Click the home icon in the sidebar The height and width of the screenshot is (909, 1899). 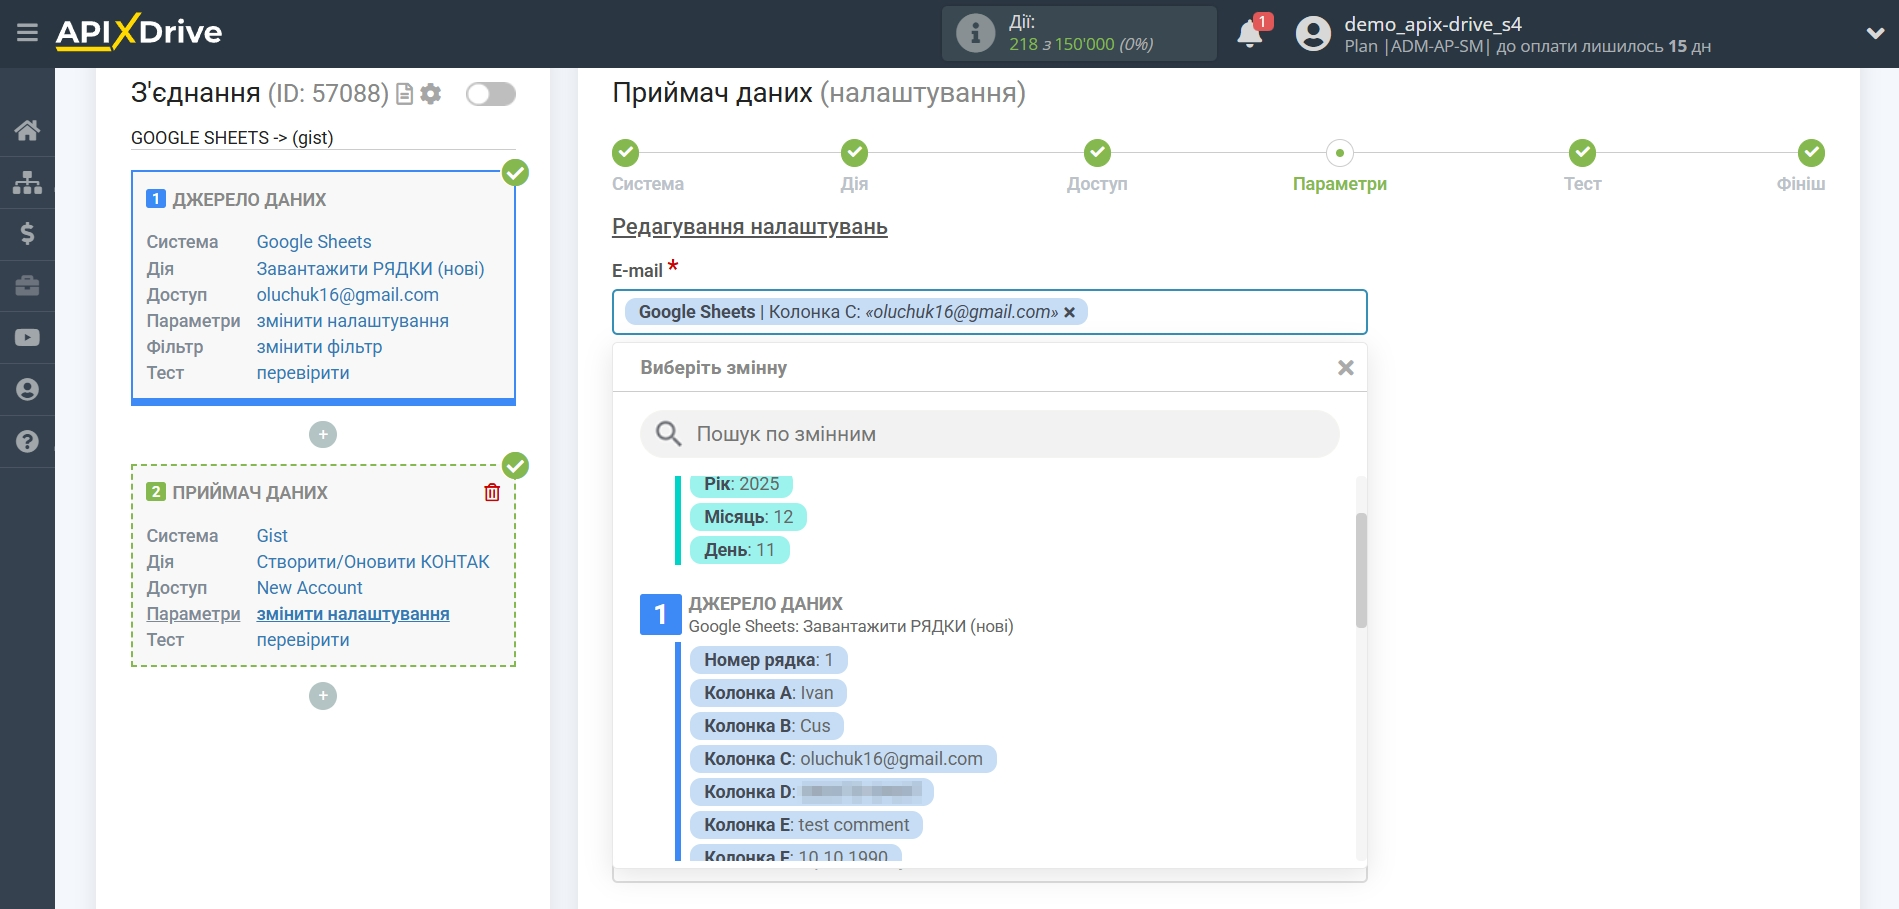27,130
